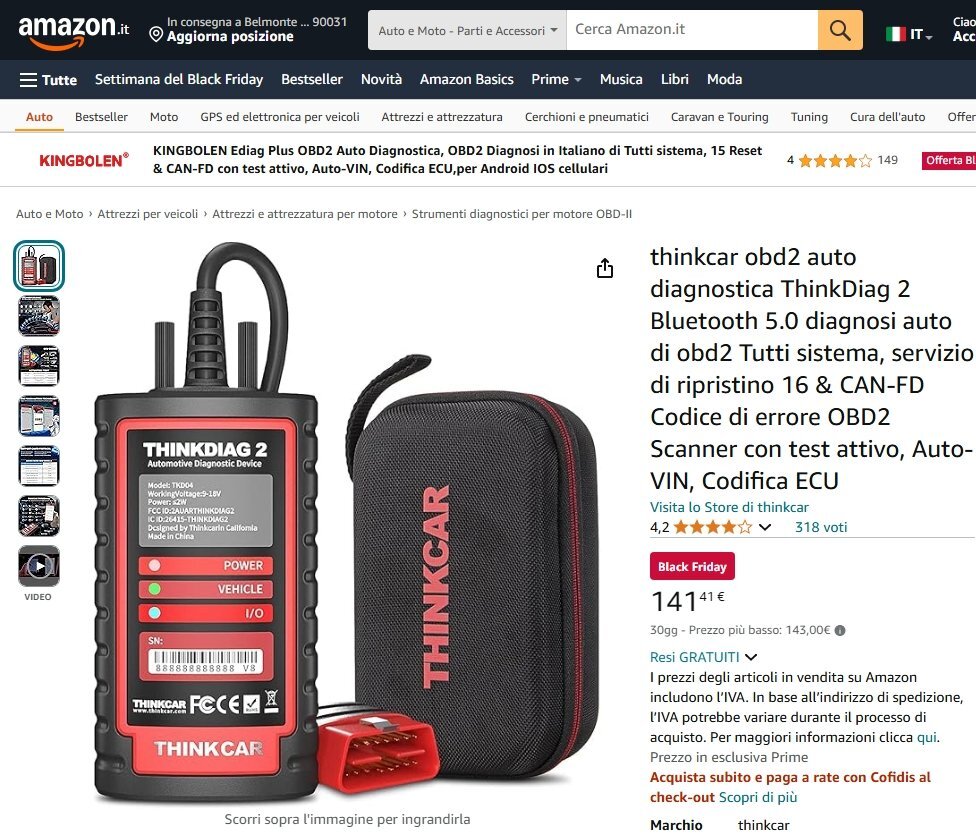The image size is (976, 839).
Task: Click the share icon above product image
Action: 604,268
